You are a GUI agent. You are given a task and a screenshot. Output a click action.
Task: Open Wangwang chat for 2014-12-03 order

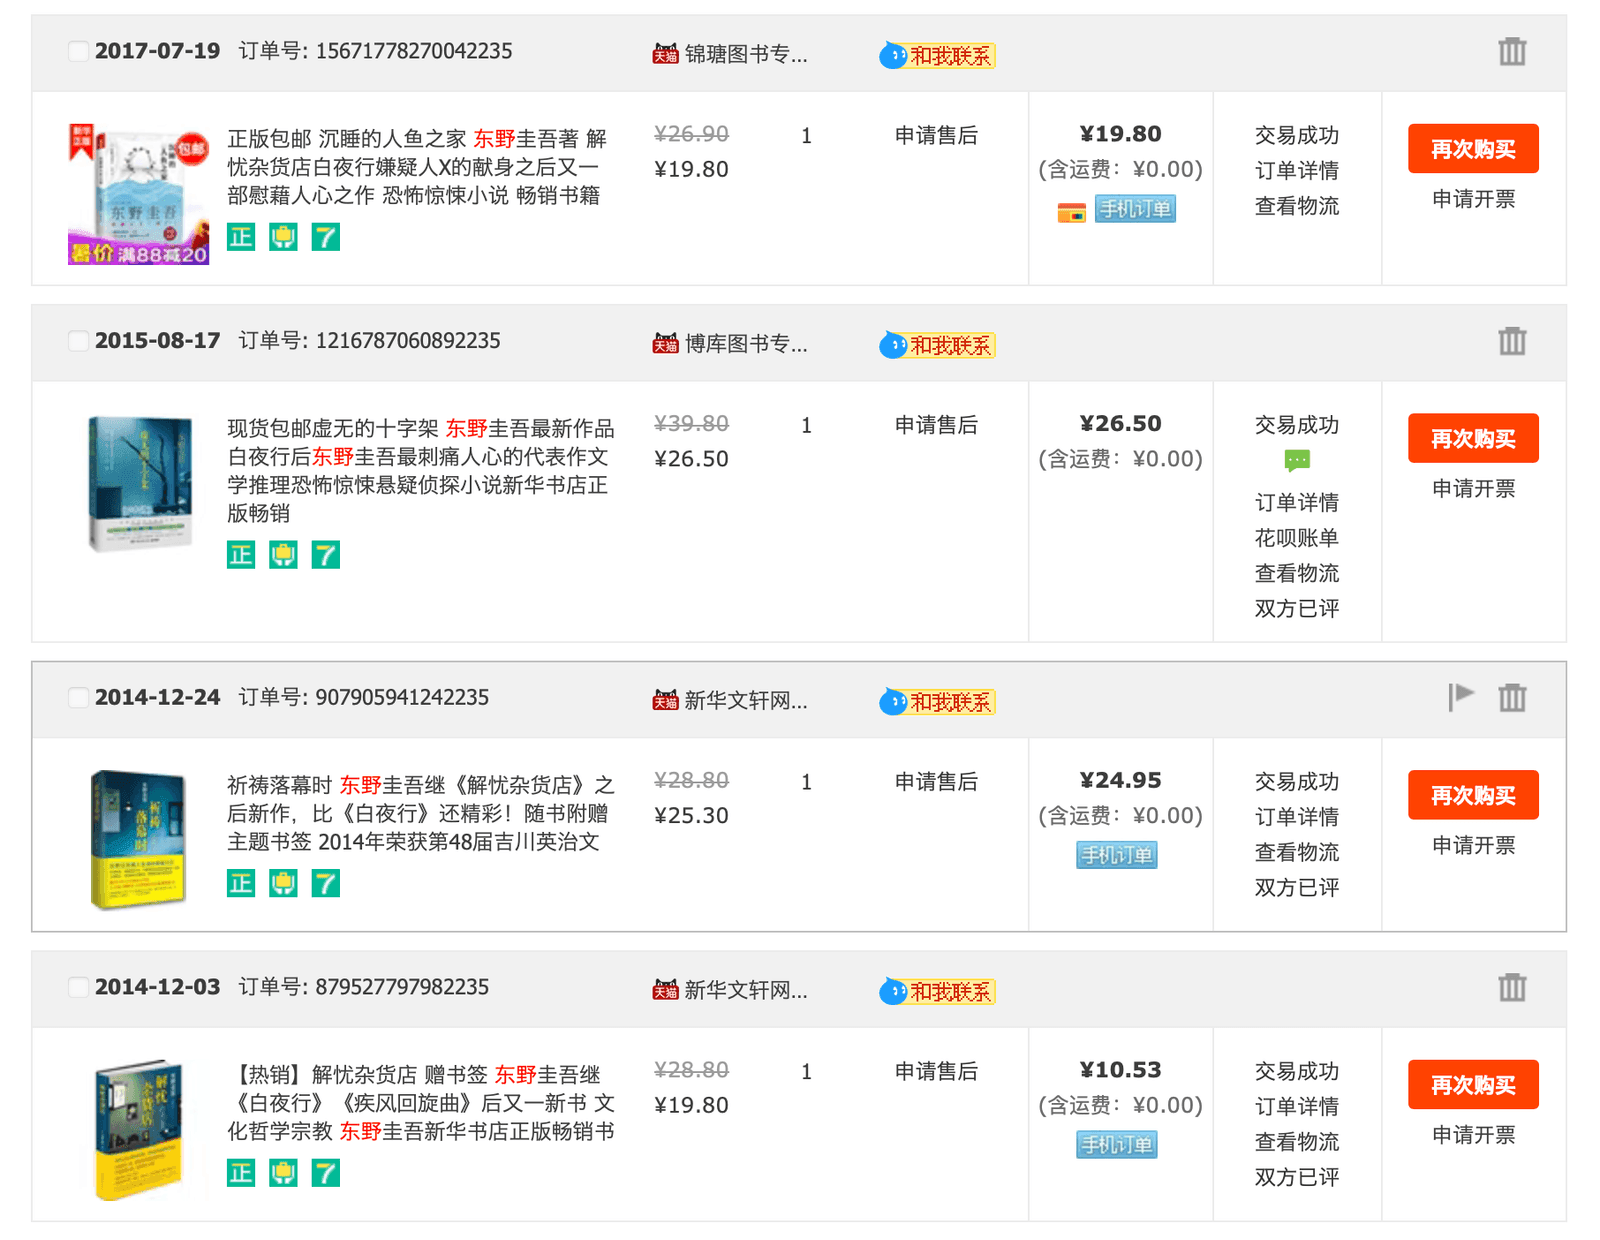937,991
